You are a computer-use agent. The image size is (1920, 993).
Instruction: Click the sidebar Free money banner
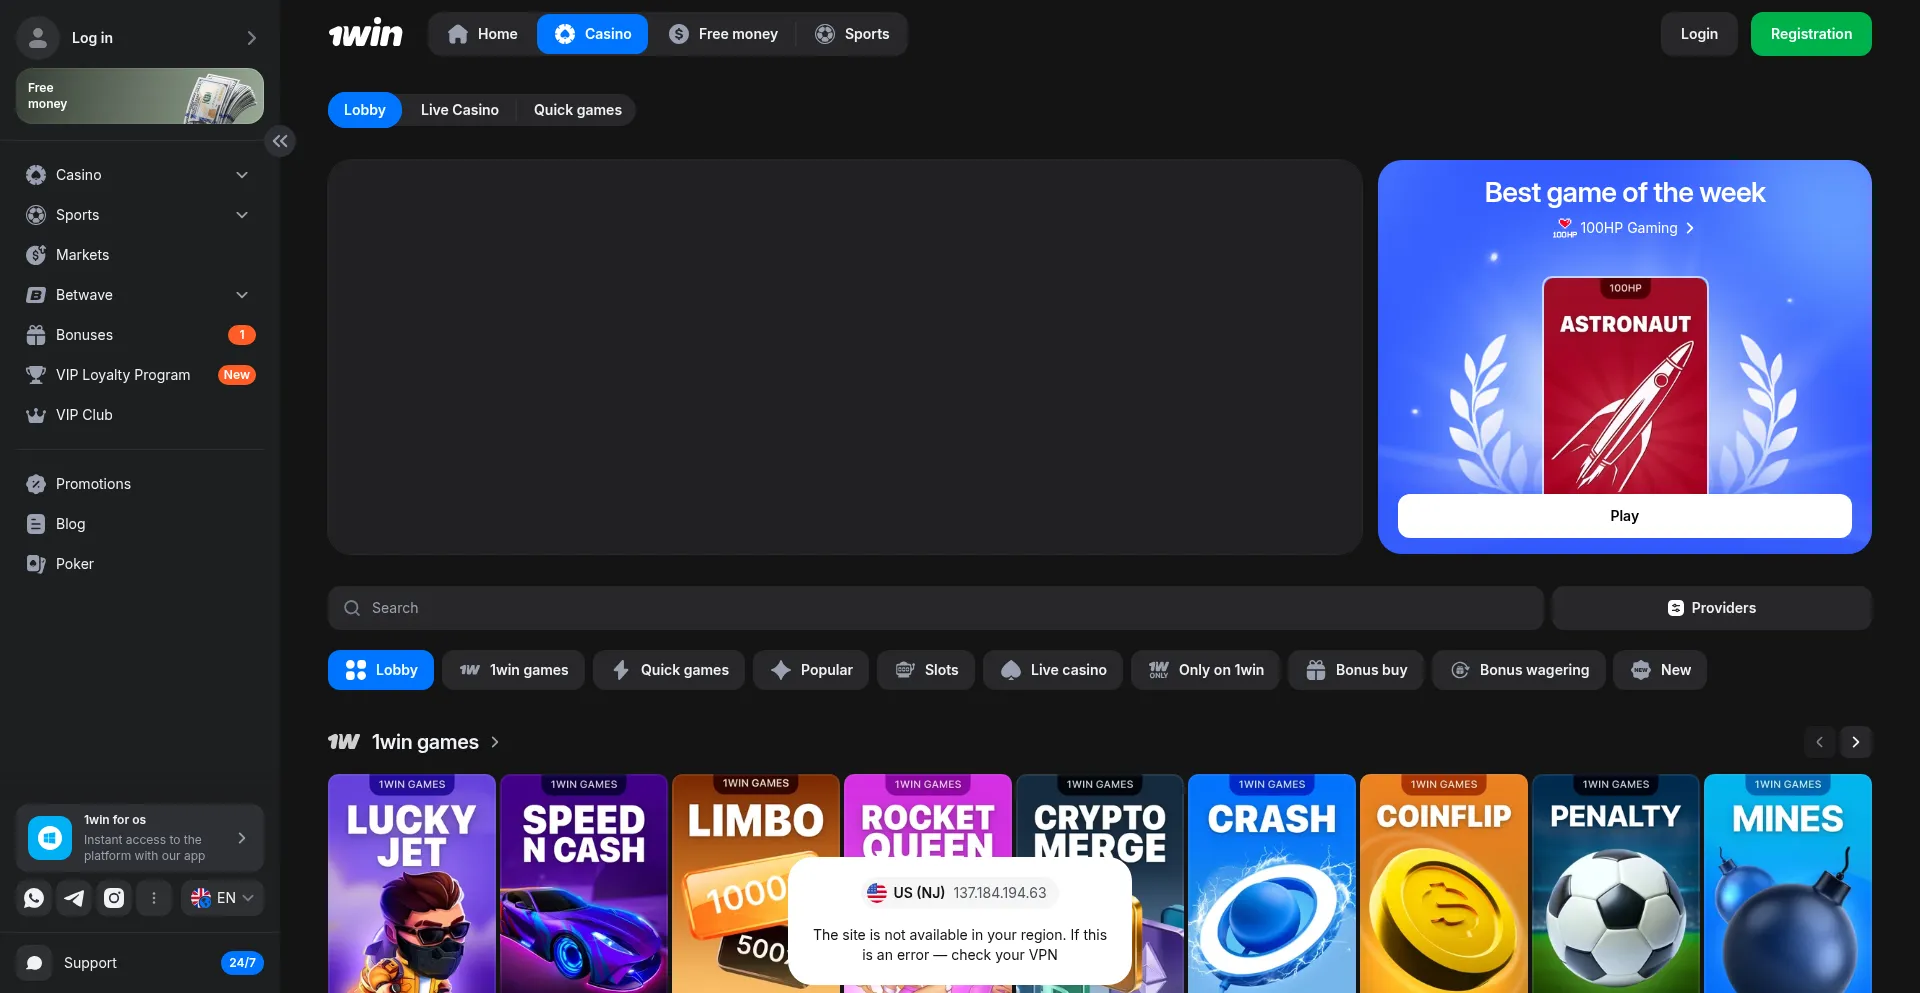pyautogui.click(x=140, y=96)
